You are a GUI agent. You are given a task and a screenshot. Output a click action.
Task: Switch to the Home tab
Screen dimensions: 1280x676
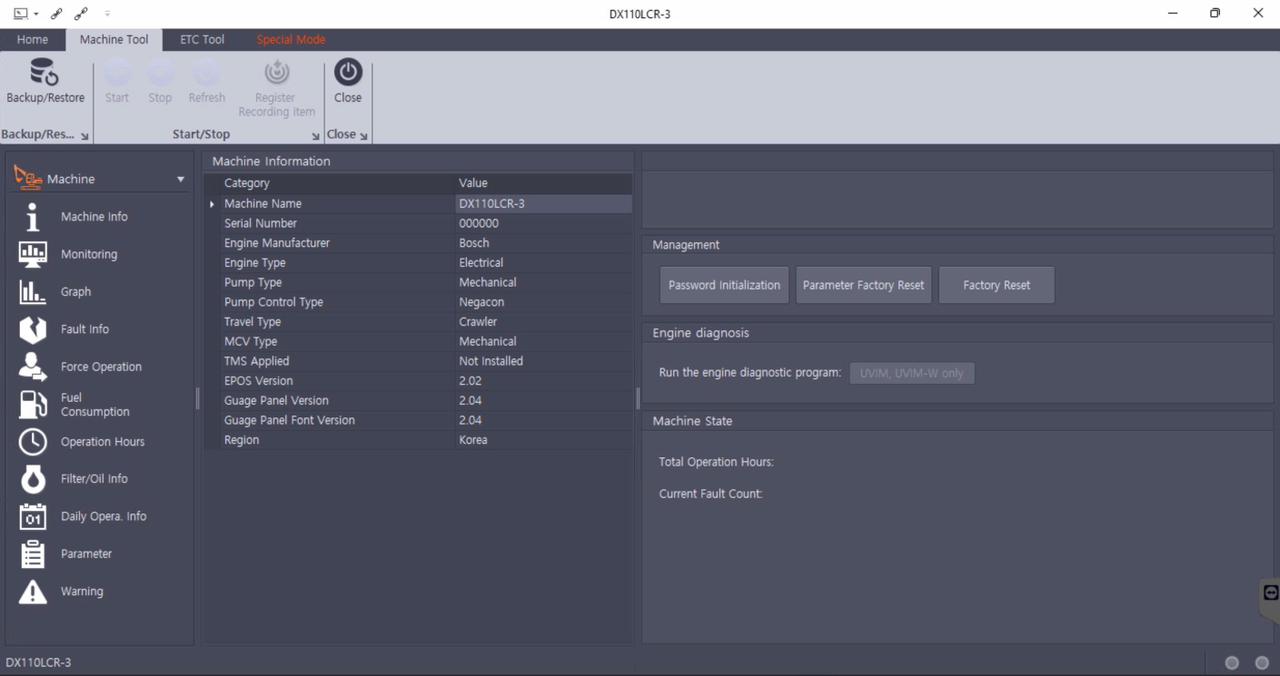(32, 40)
